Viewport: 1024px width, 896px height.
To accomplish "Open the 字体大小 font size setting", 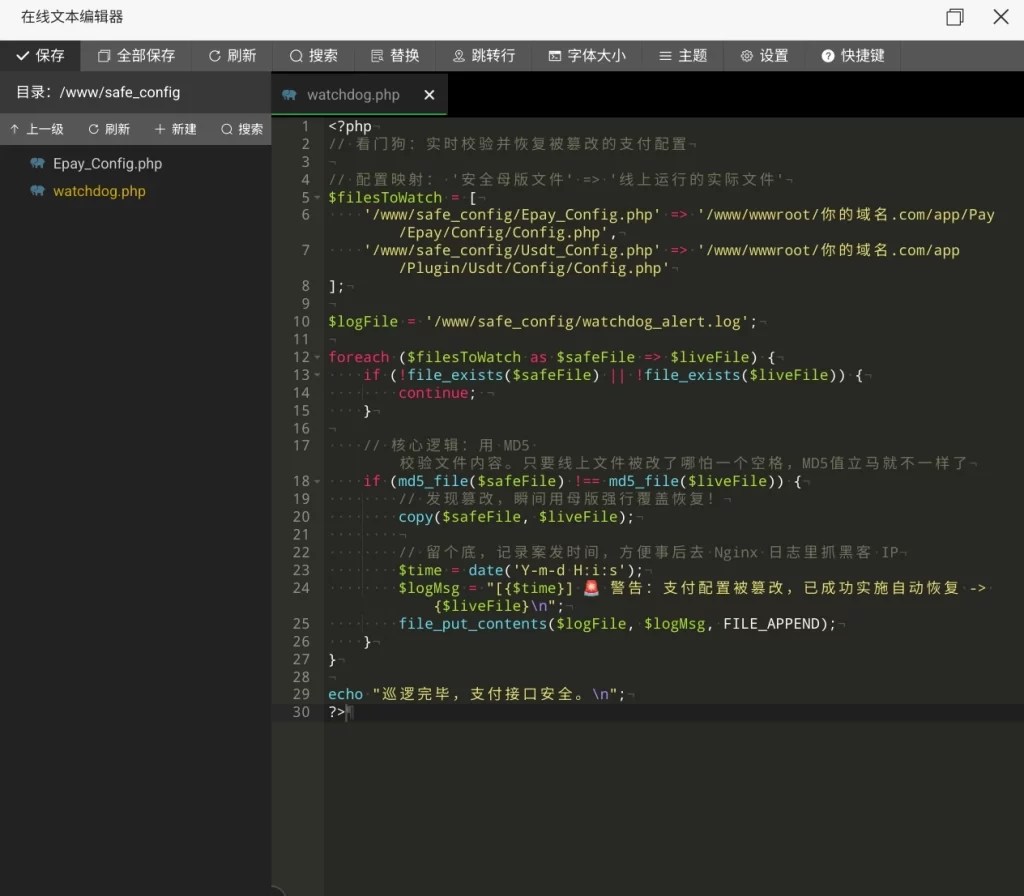I will [x=587, y=56].
